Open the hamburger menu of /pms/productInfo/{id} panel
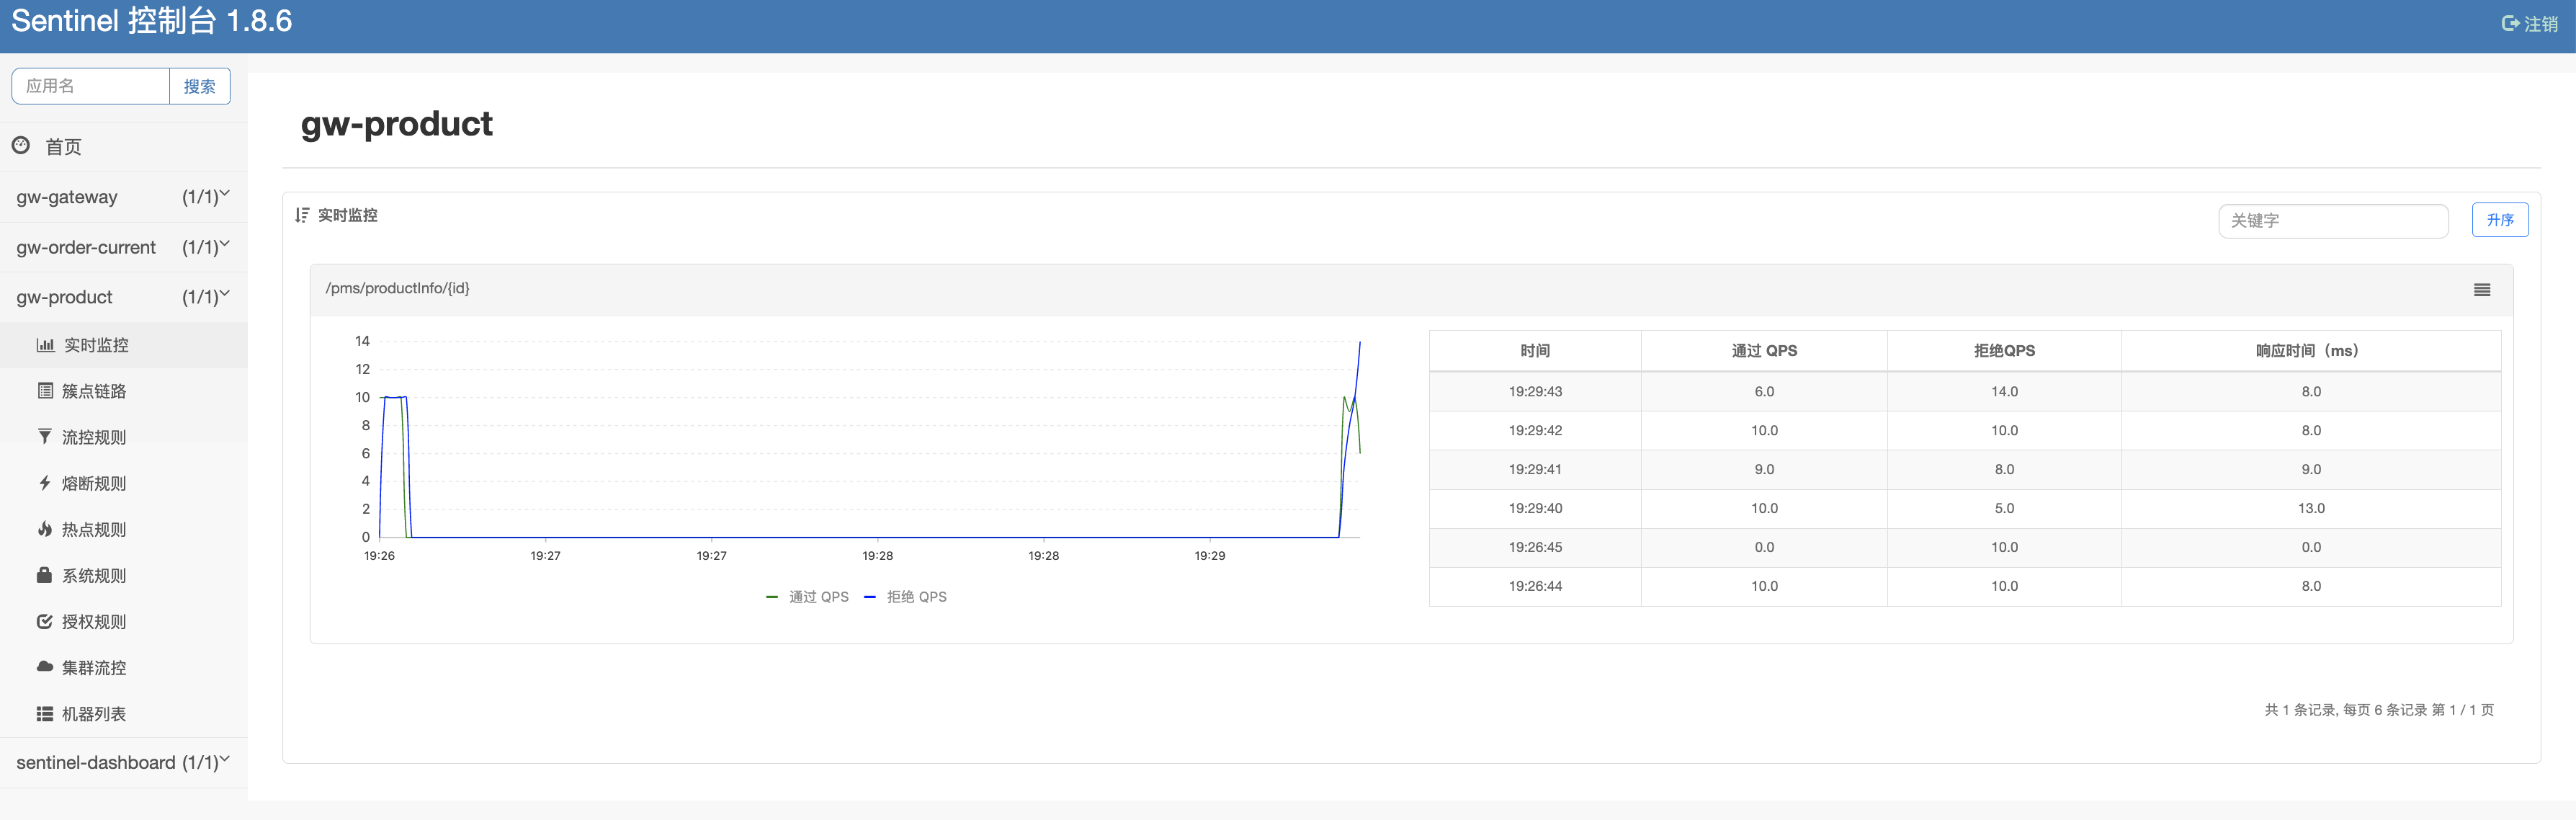Viewport: 2576px width, 820px height. coord(2481,290)
